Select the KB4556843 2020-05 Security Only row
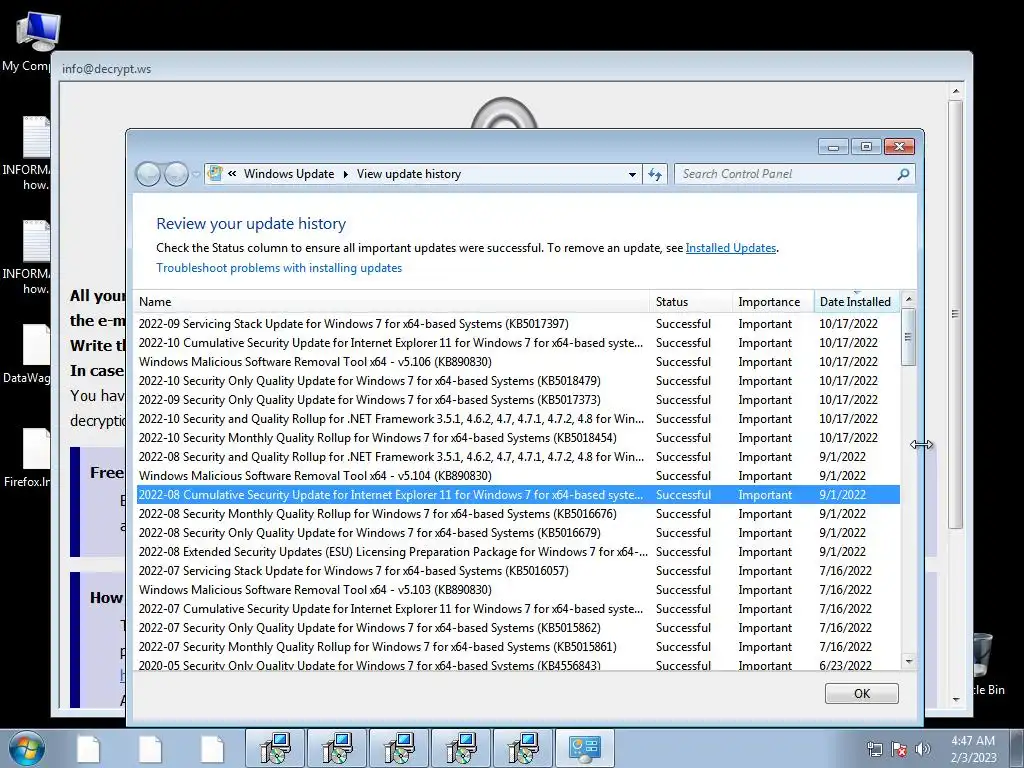Image resolution: width=1024 pixels, height=768 pixels. click(518, 664)
